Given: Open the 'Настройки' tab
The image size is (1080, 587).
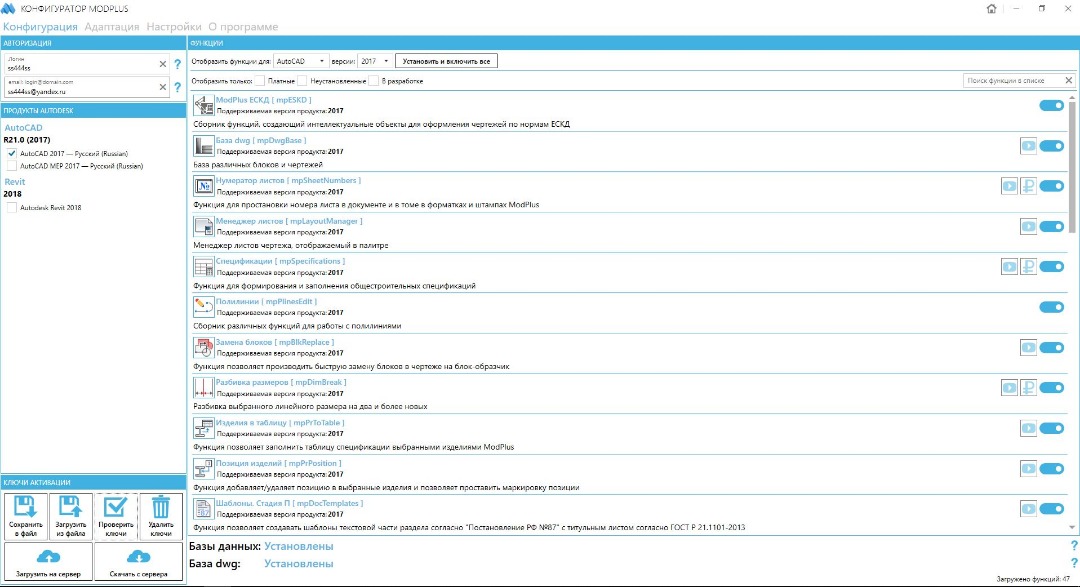Looking at the screenshot, I should (174, 26).
